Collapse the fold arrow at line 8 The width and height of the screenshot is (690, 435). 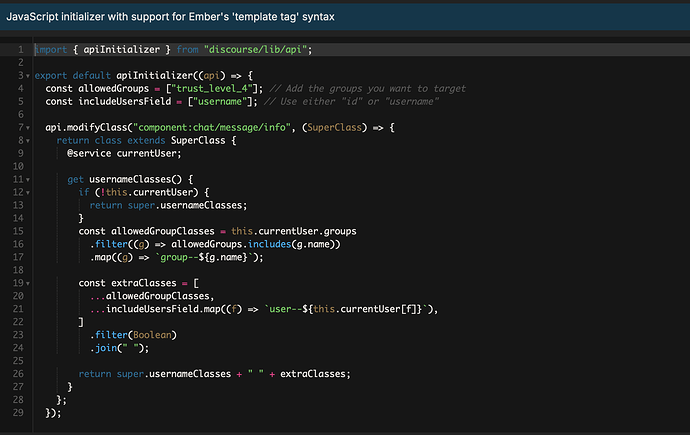click(28, 141)
